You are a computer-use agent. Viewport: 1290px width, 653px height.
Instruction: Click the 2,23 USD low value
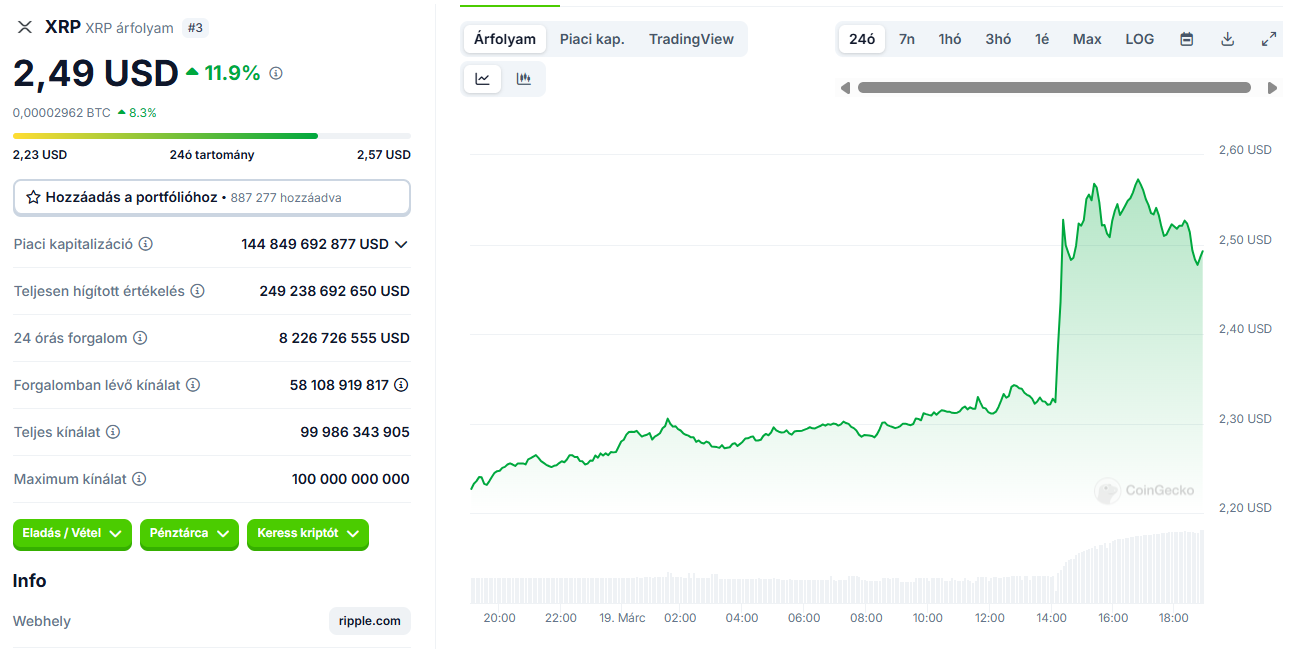(x=40, y=155)
